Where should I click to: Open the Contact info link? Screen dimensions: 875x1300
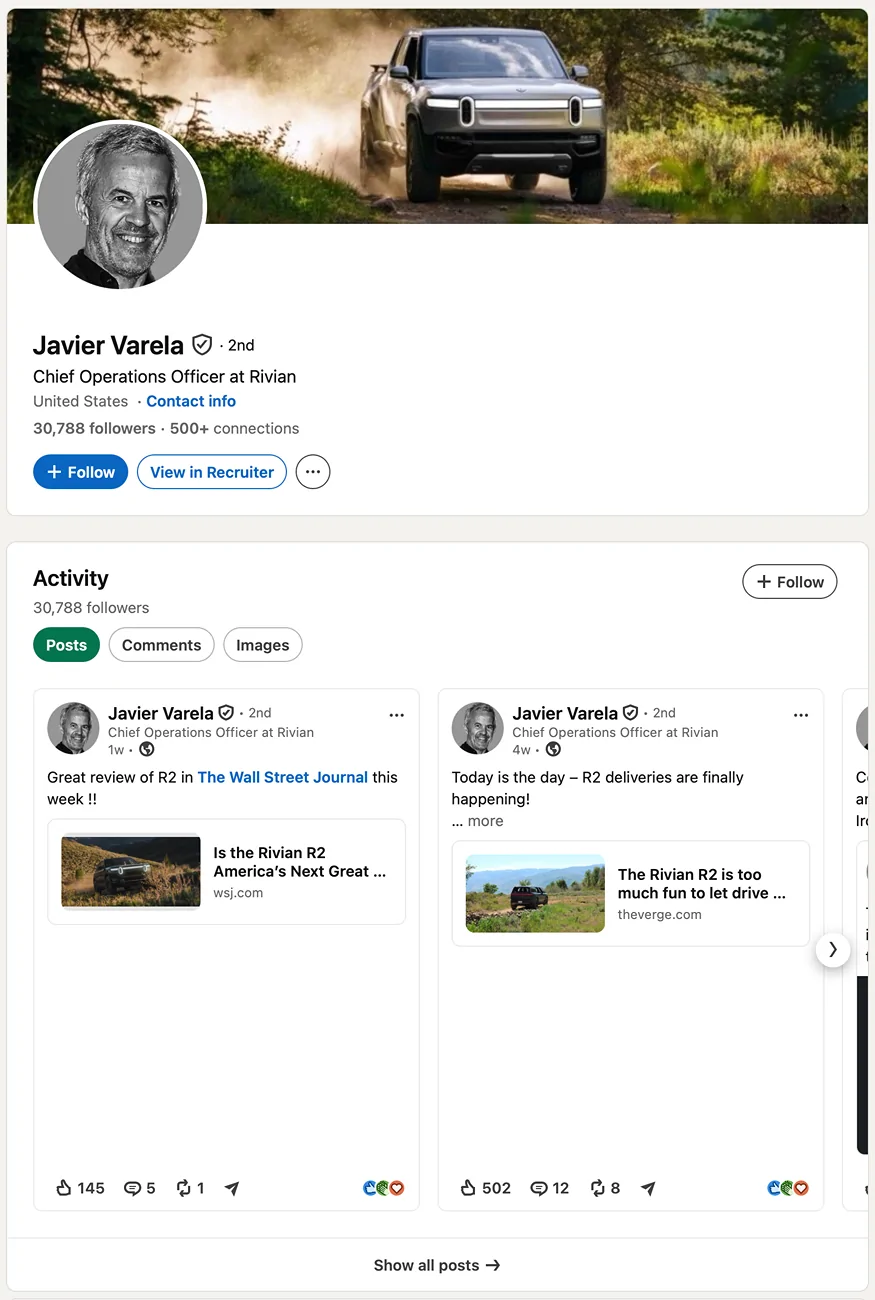(191, 401)
